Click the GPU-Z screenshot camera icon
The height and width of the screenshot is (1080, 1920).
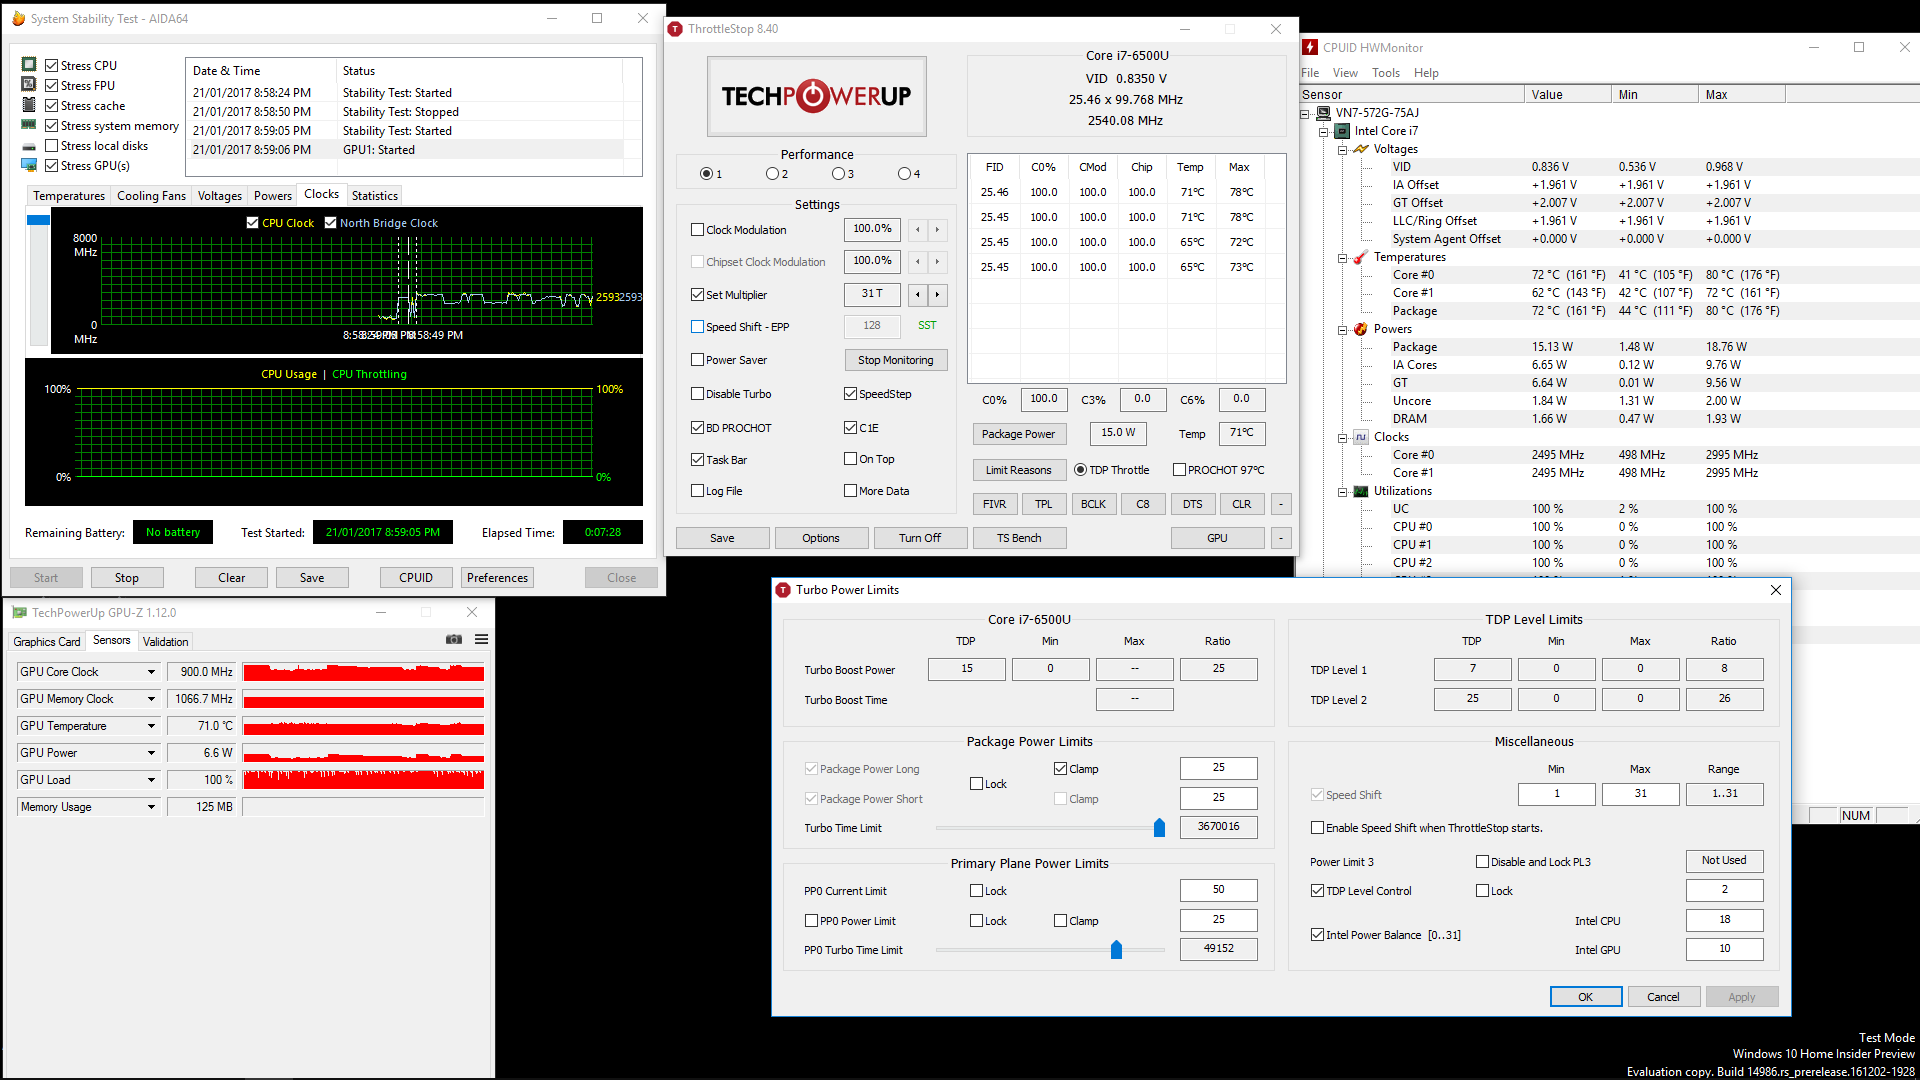click(x=454, y=640)
